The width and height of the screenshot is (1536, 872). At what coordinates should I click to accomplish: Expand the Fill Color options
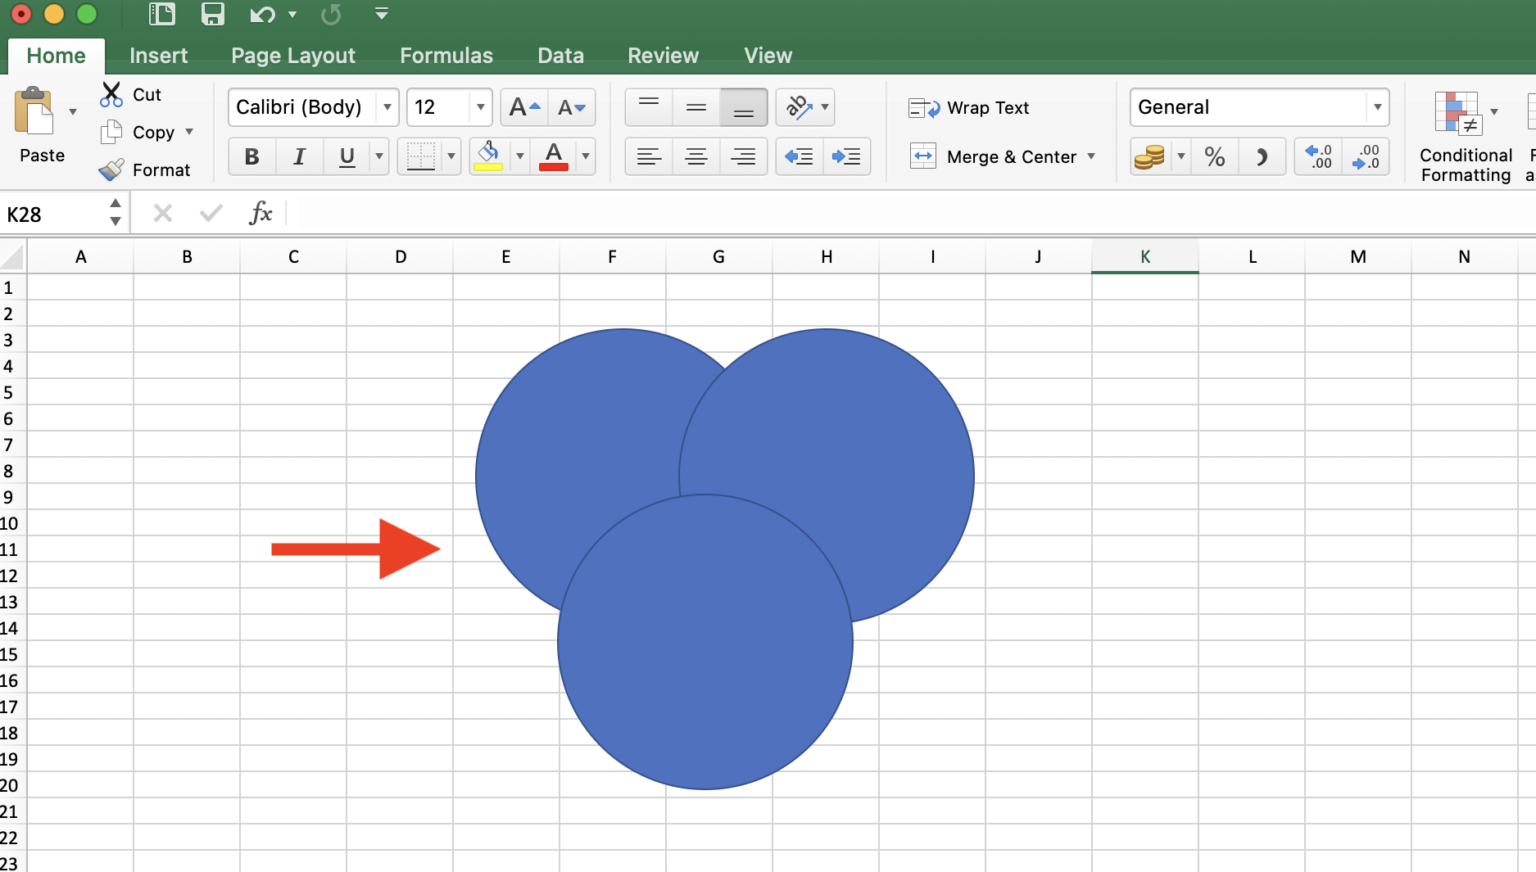click(519, 156)
